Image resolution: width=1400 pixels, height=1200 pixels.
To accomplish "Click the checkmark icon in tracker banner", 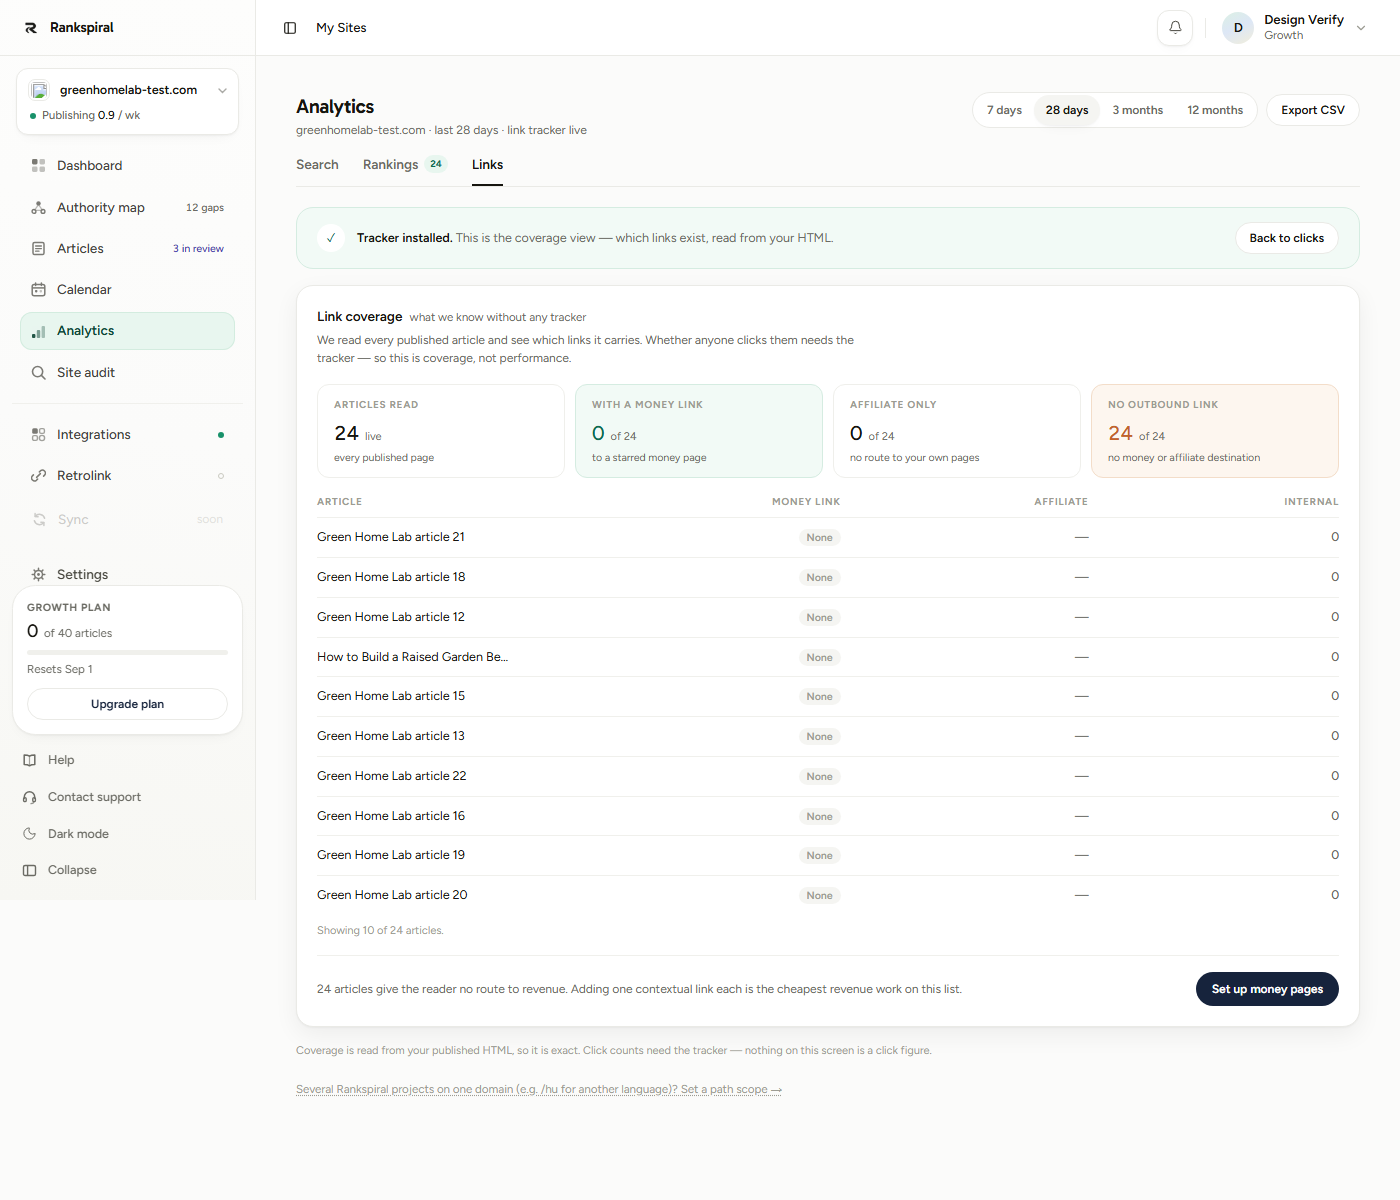I will click(331, 238).
